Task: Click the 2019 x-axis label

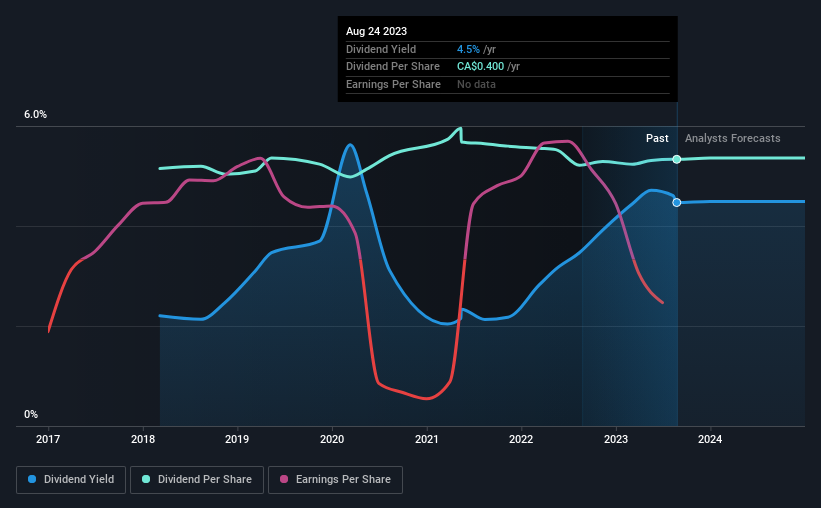Action: point(237,439)
